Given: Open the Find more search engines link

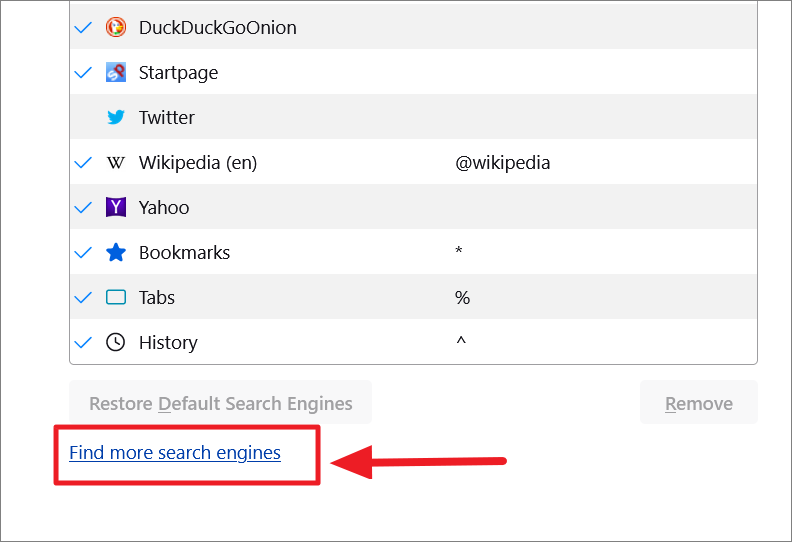Looking at the screenshot, I should coord(175,453).
